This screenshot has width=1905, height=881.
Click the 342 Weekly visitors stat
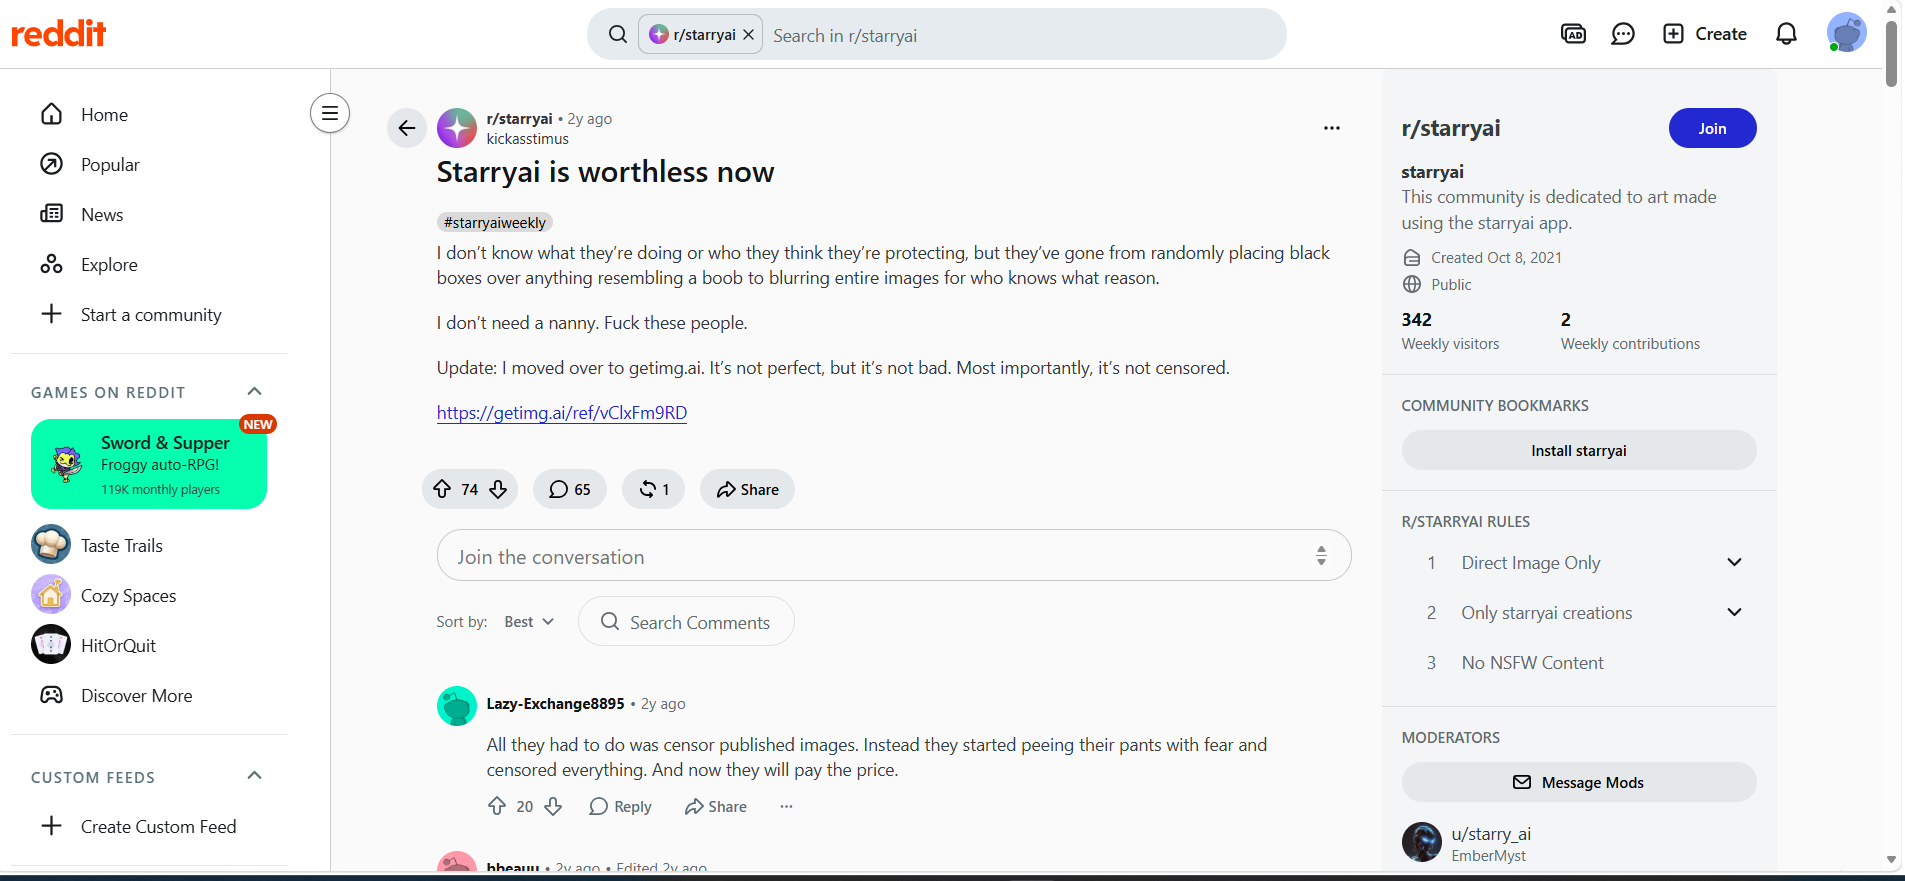click(x=1450, y=331)
